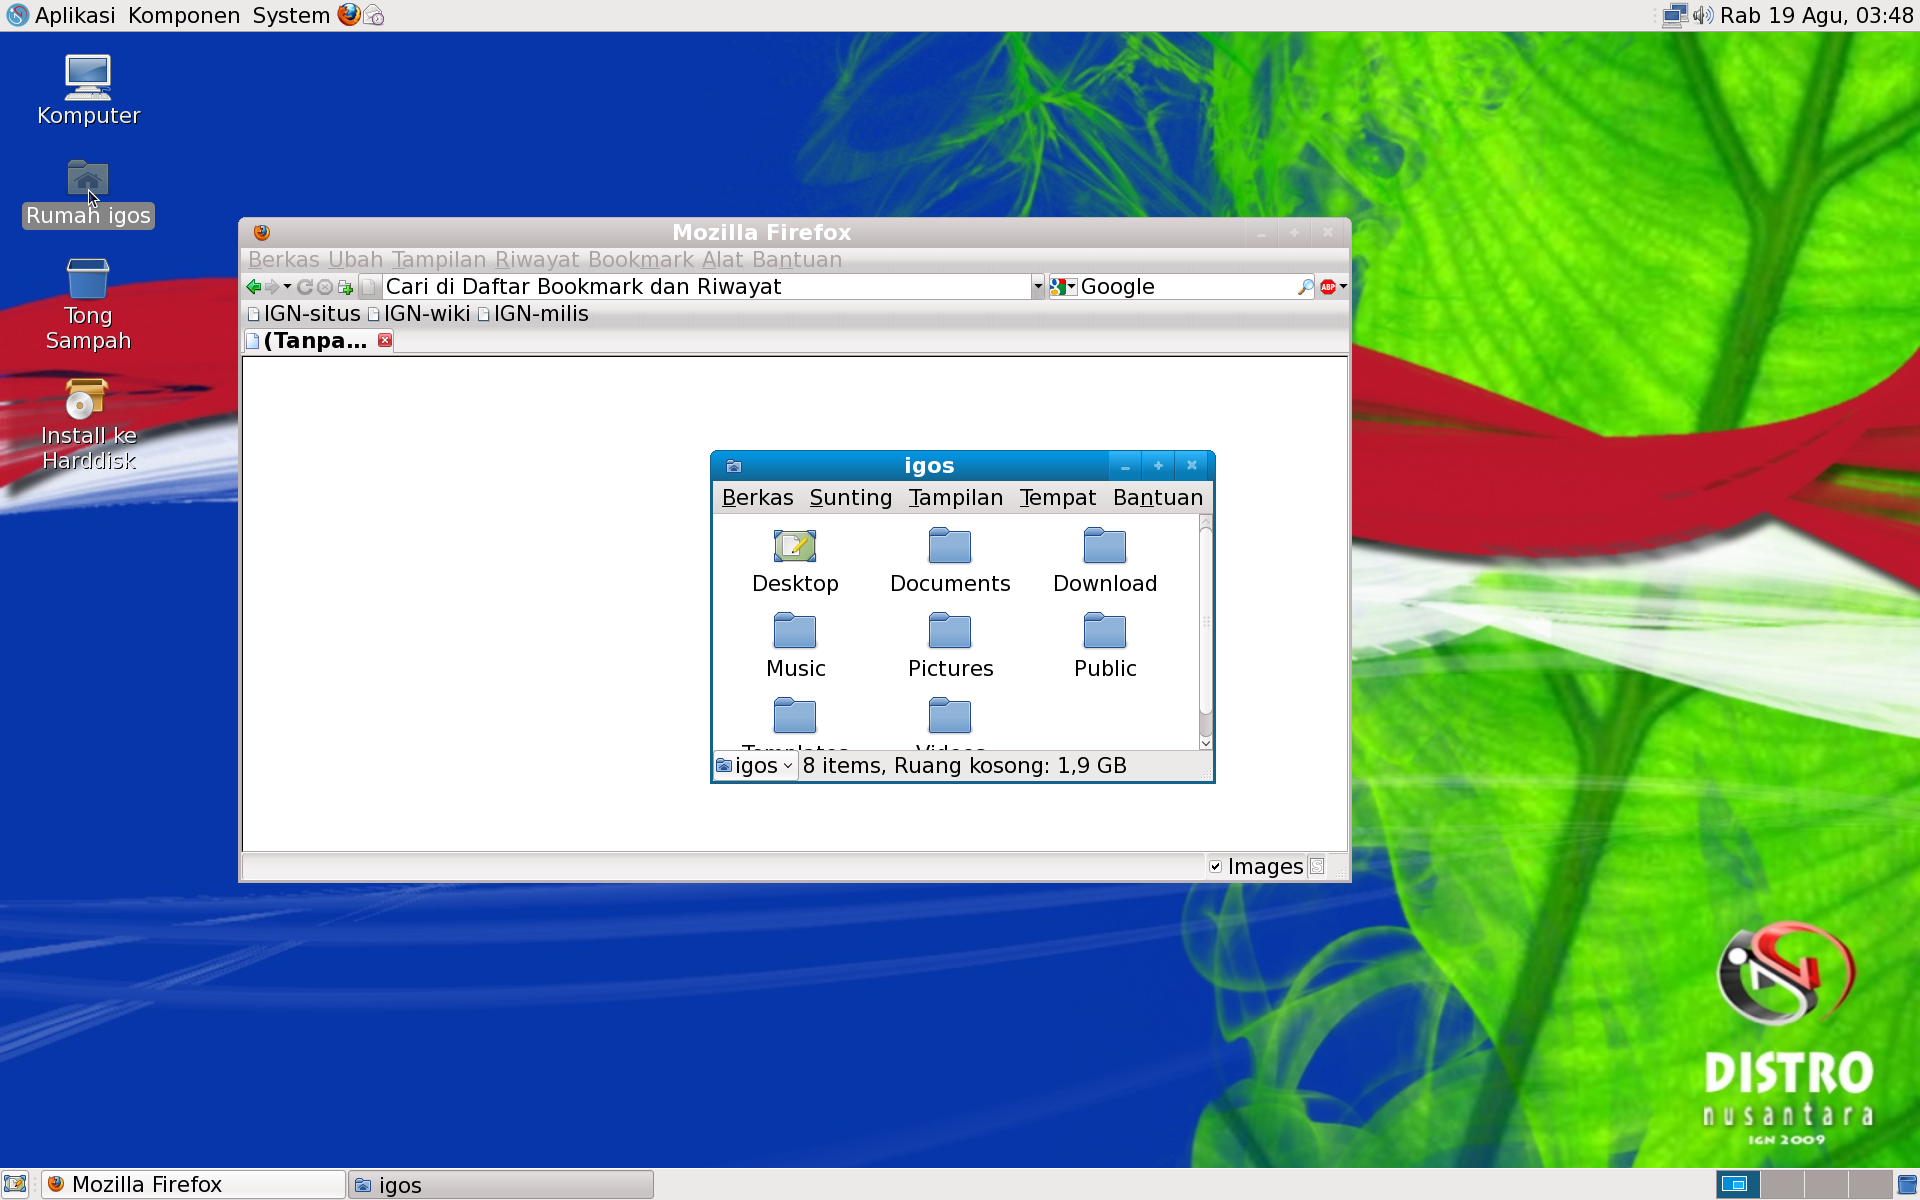
Task: Launch Firefox from top panel icon
Action: pyautogui.click(x=349, y=15)
